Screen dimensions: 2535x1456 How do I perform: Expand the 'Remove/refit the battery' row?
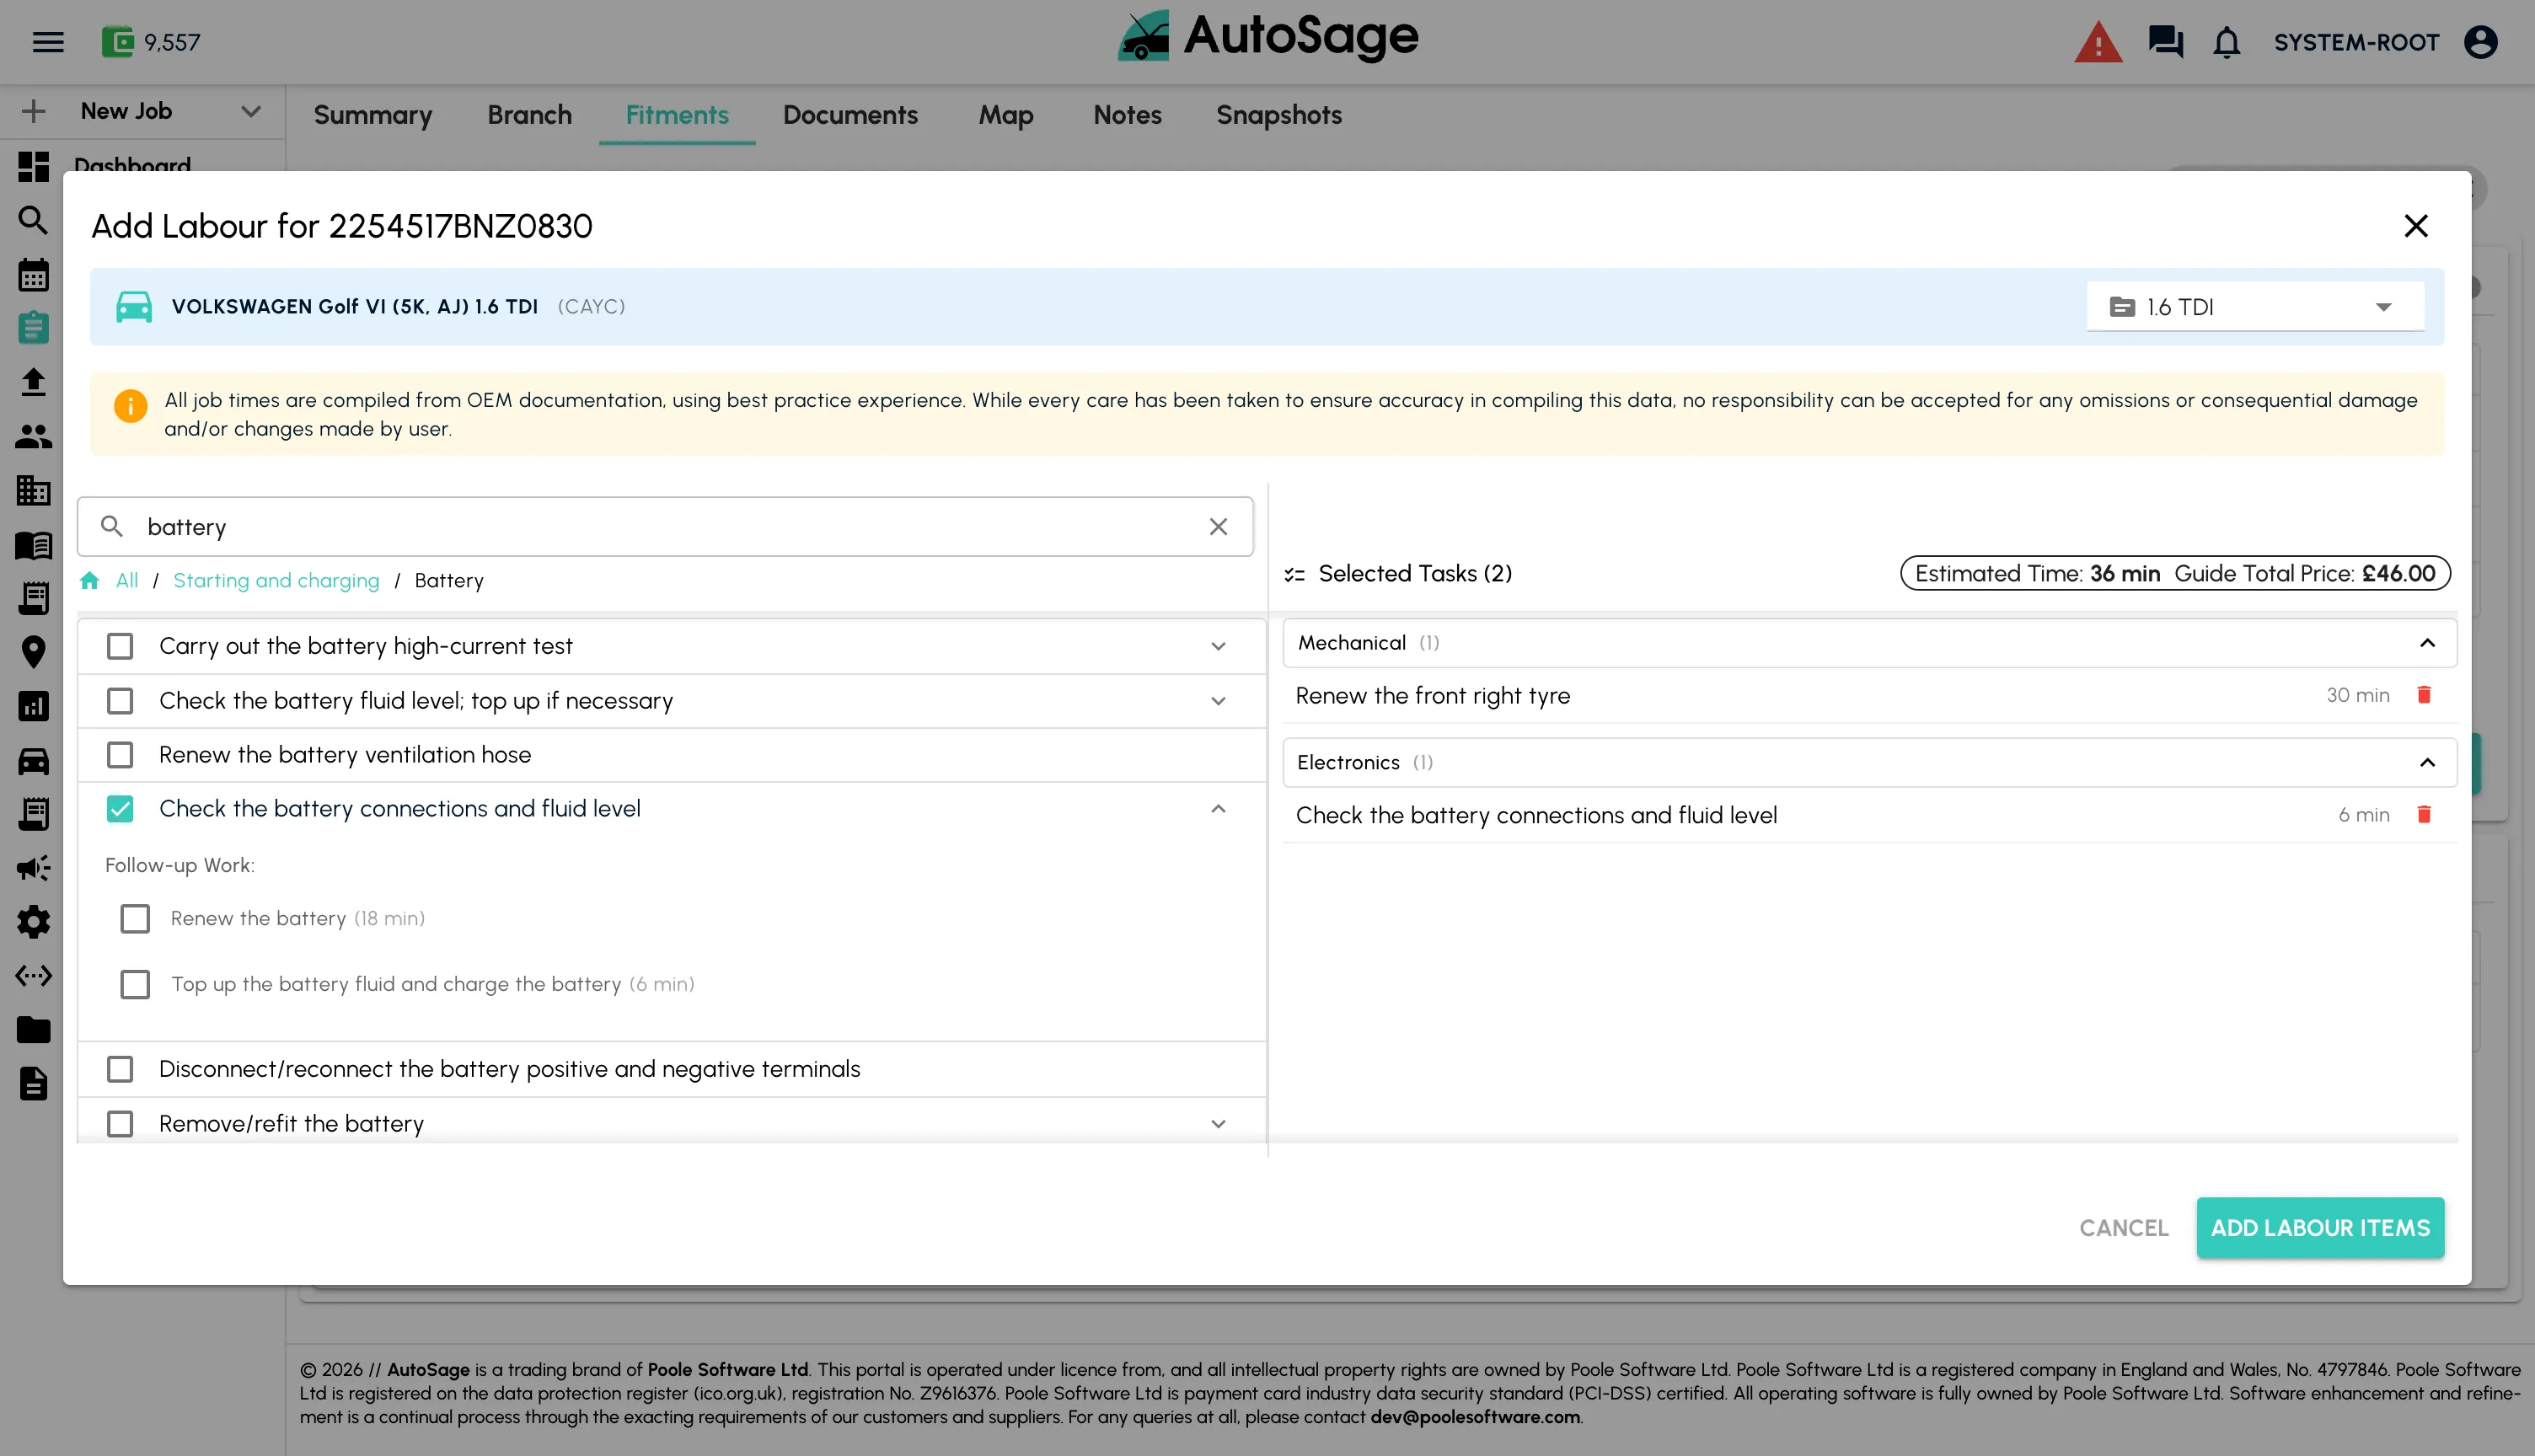tap(1218, 1124)
